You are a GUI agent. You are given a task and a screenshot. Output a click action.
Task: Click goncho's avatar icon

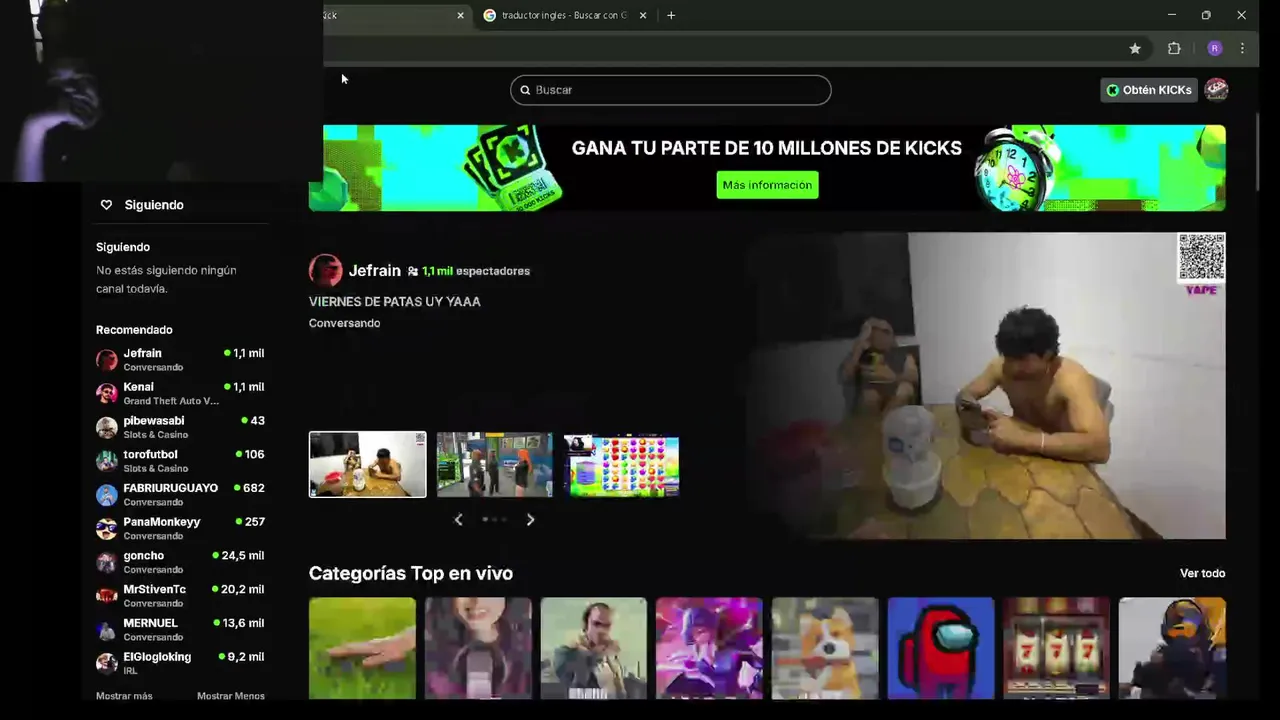pyautogui.click(x=107, y=562)
